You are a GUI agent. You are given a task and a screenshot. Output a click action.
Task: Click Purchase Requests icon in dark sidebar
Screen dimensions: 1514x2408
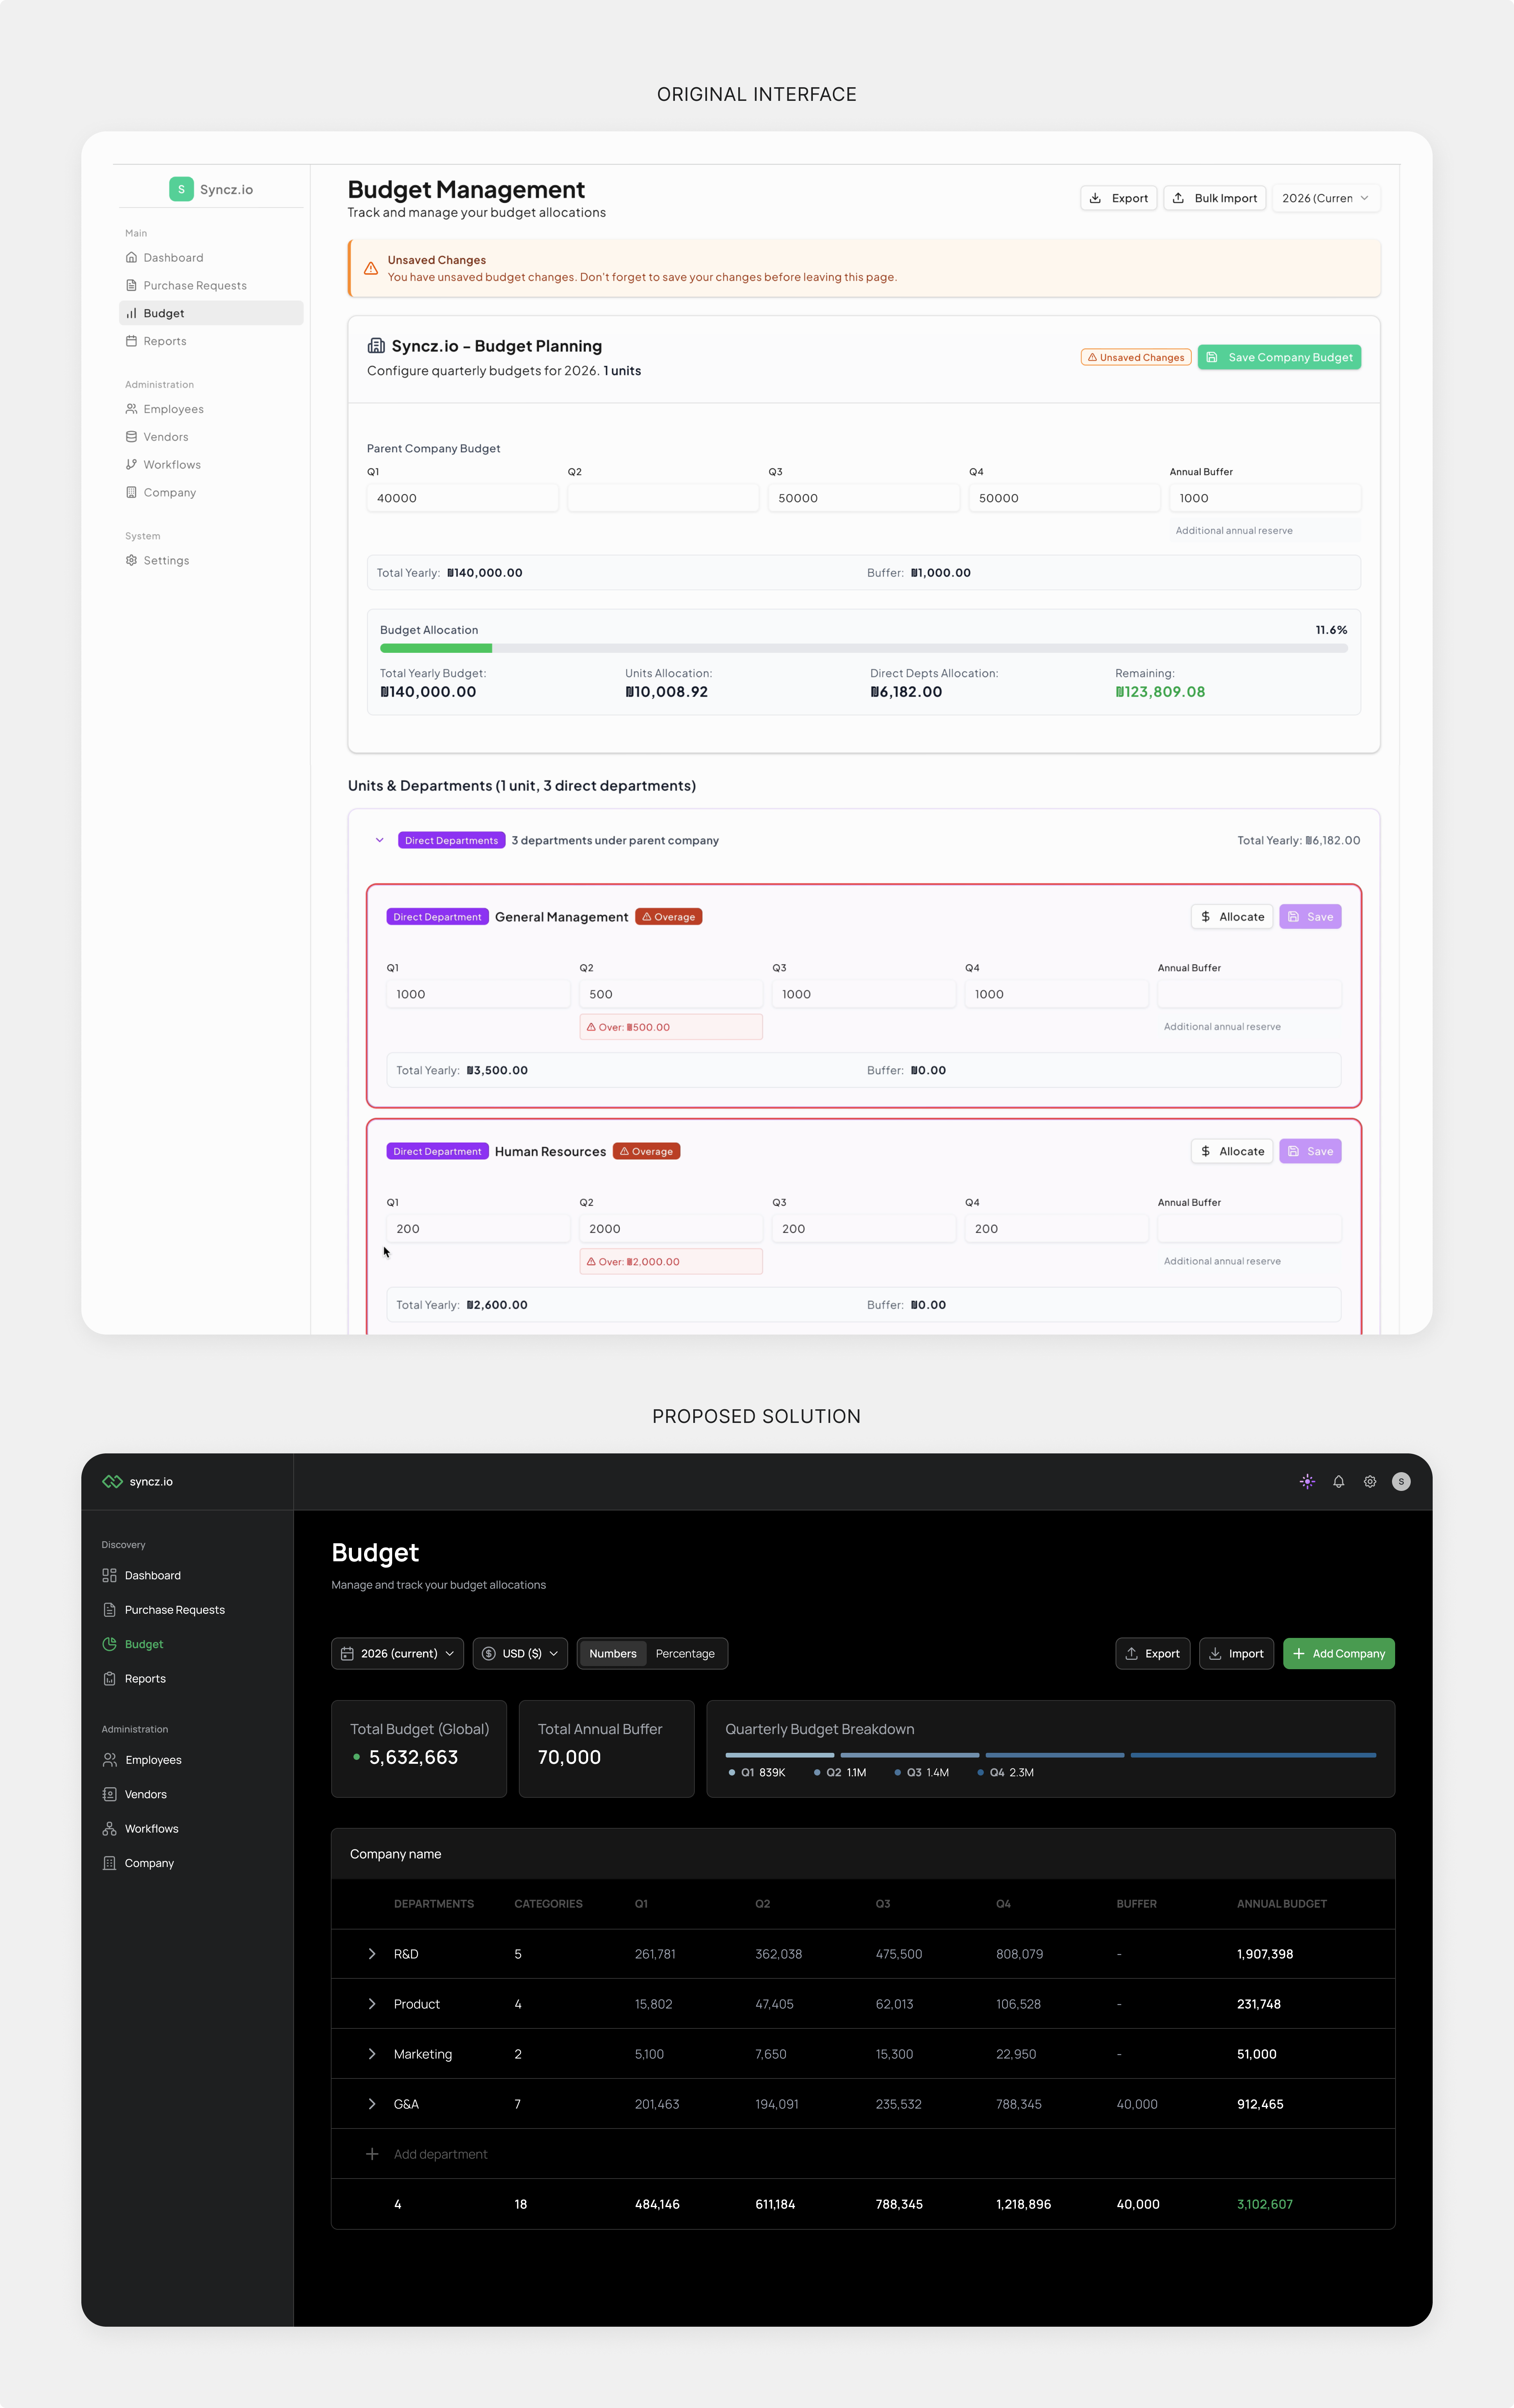109,1610
